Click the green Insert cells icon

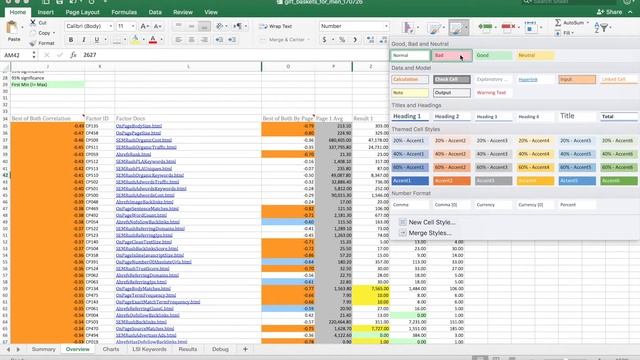coord(485,27)
